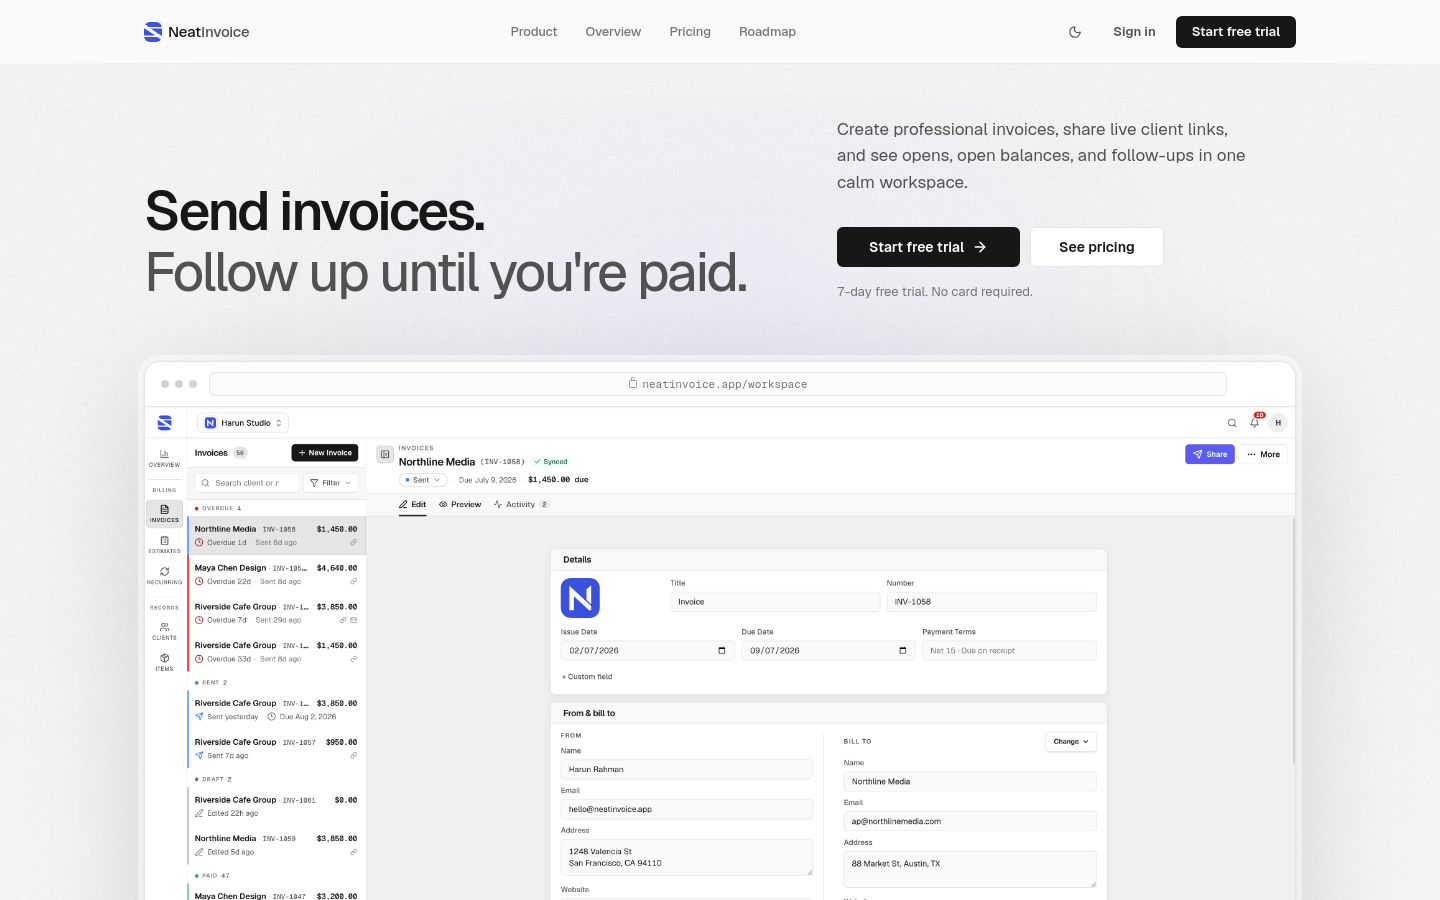This screenshot has width=1440, height=900.
Task: Select the Invoices sidebar icon
Action: tap(164, 513)
